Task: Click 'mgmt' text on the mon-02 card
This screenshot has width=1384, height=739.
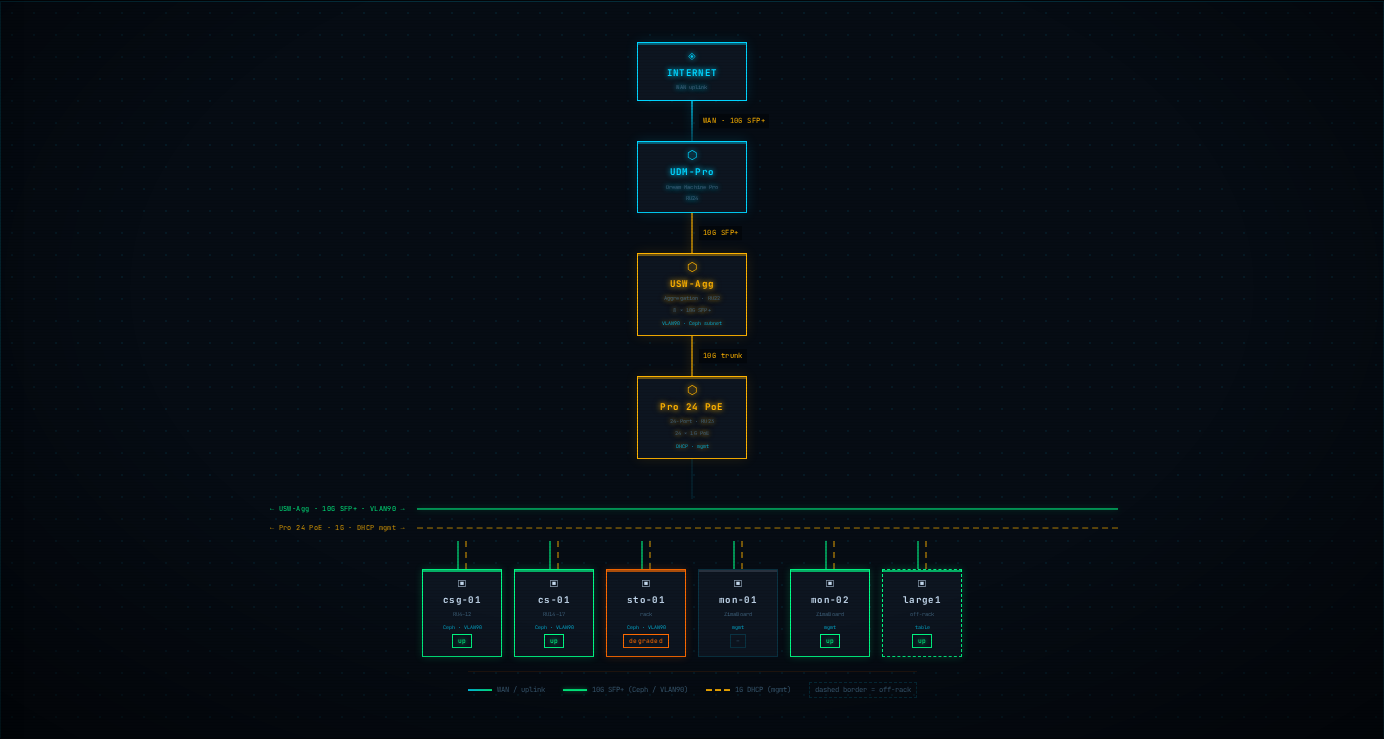Action: click(830, 627)
